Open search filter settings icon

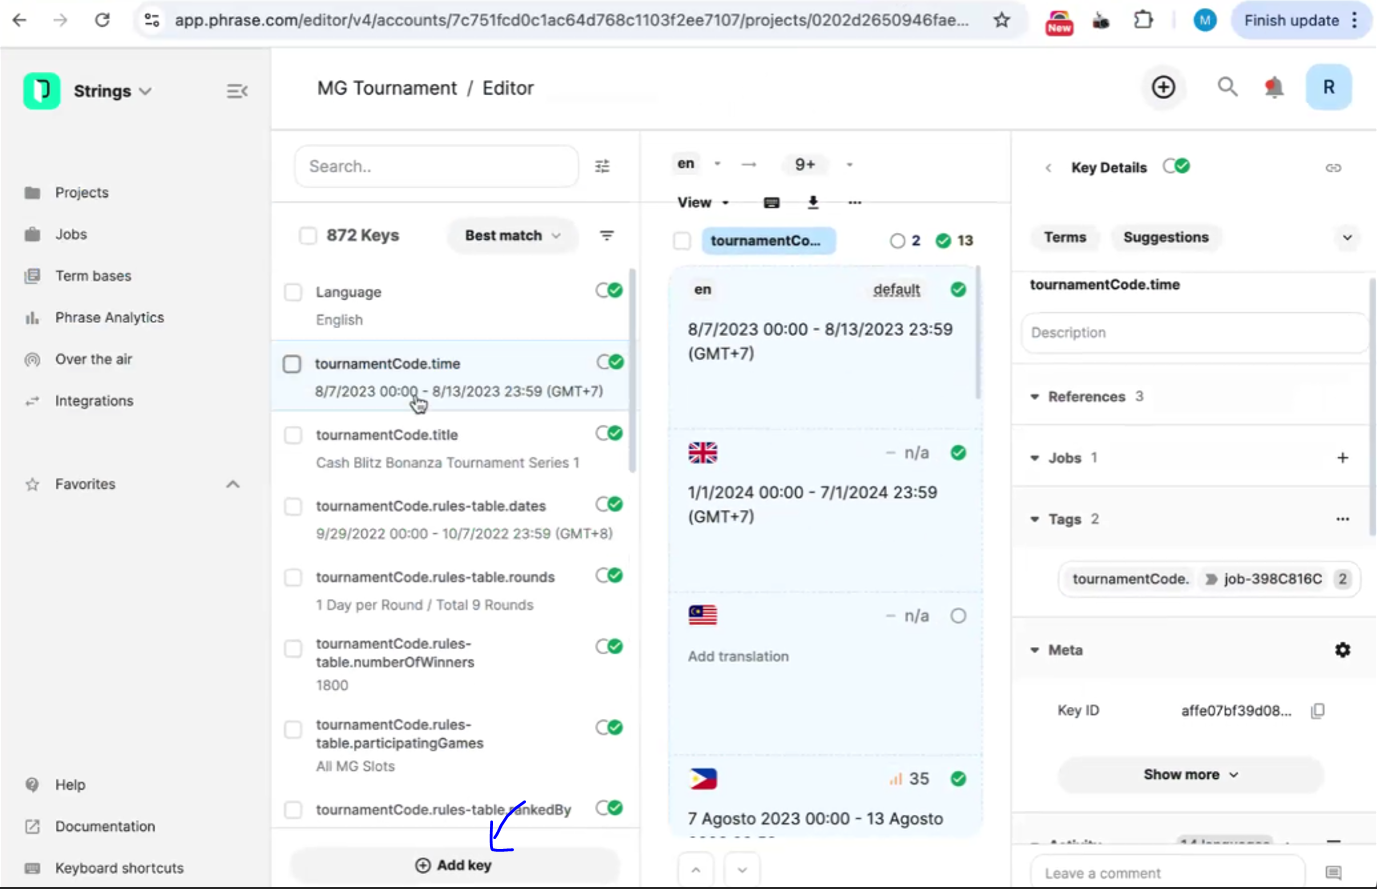602,166
